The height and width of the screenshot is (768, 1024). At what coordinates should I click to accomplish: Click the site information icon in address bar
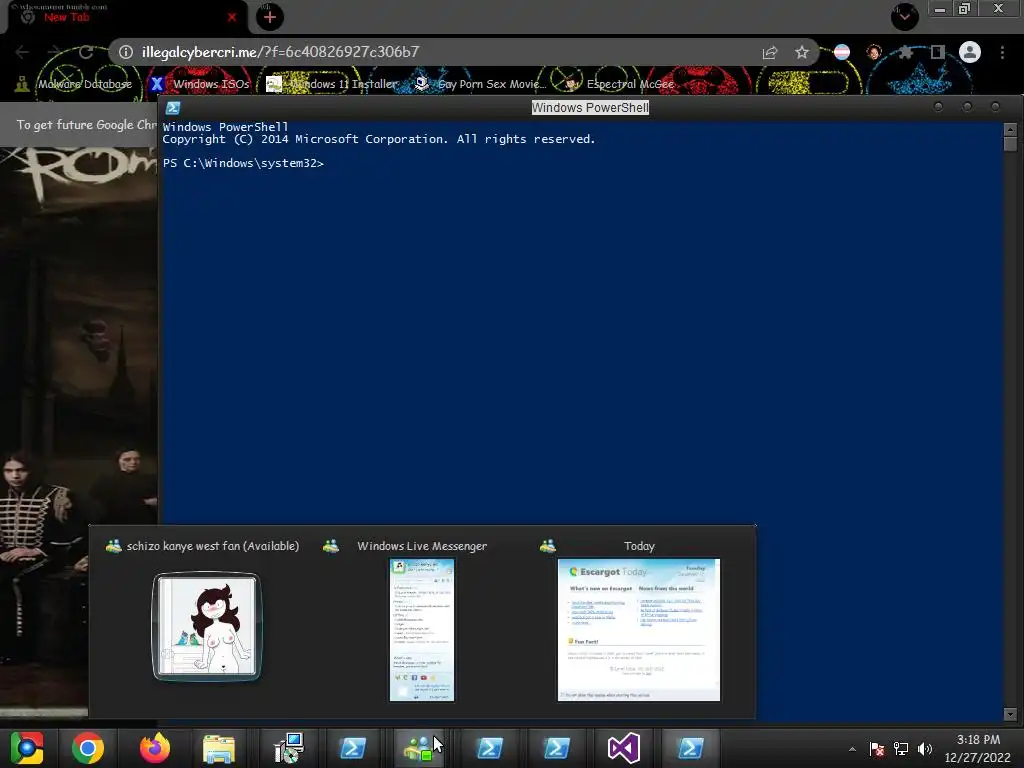[126, 52]
